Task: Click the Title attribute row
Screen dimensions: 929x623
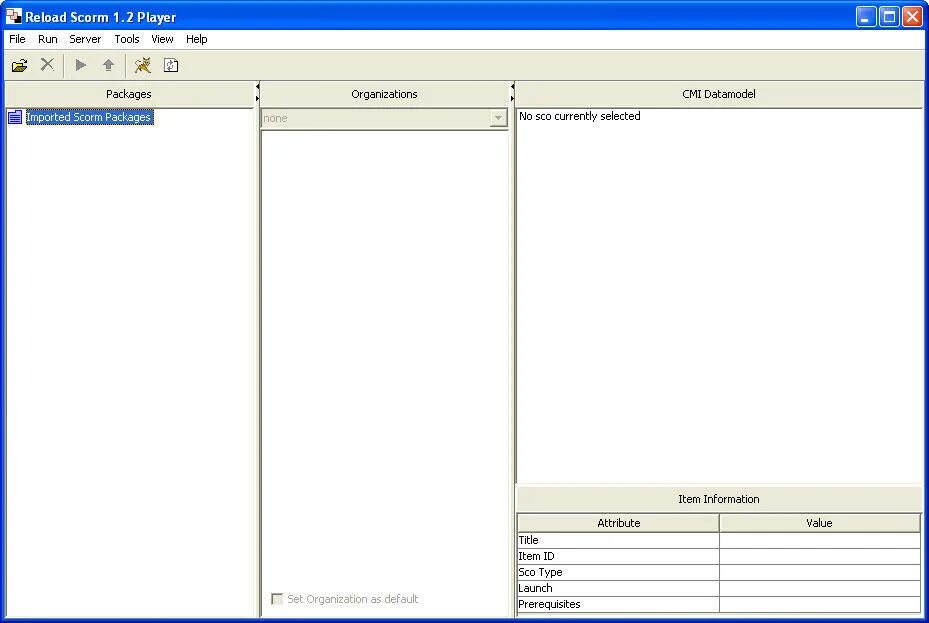Action: tap(719, 540)
